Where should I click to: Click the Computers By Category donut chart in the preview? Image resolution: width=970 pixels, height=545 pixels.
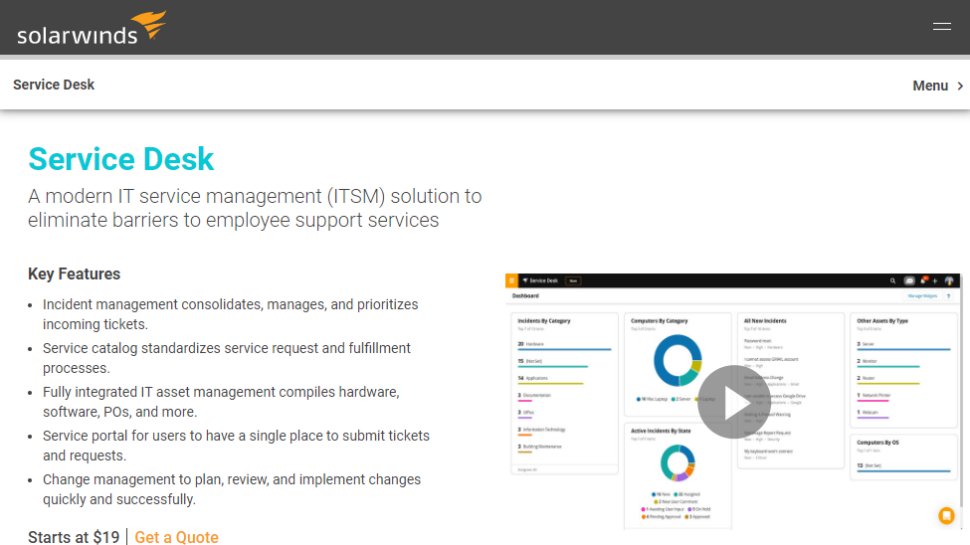pyautogui.click(x=677, y=361)
